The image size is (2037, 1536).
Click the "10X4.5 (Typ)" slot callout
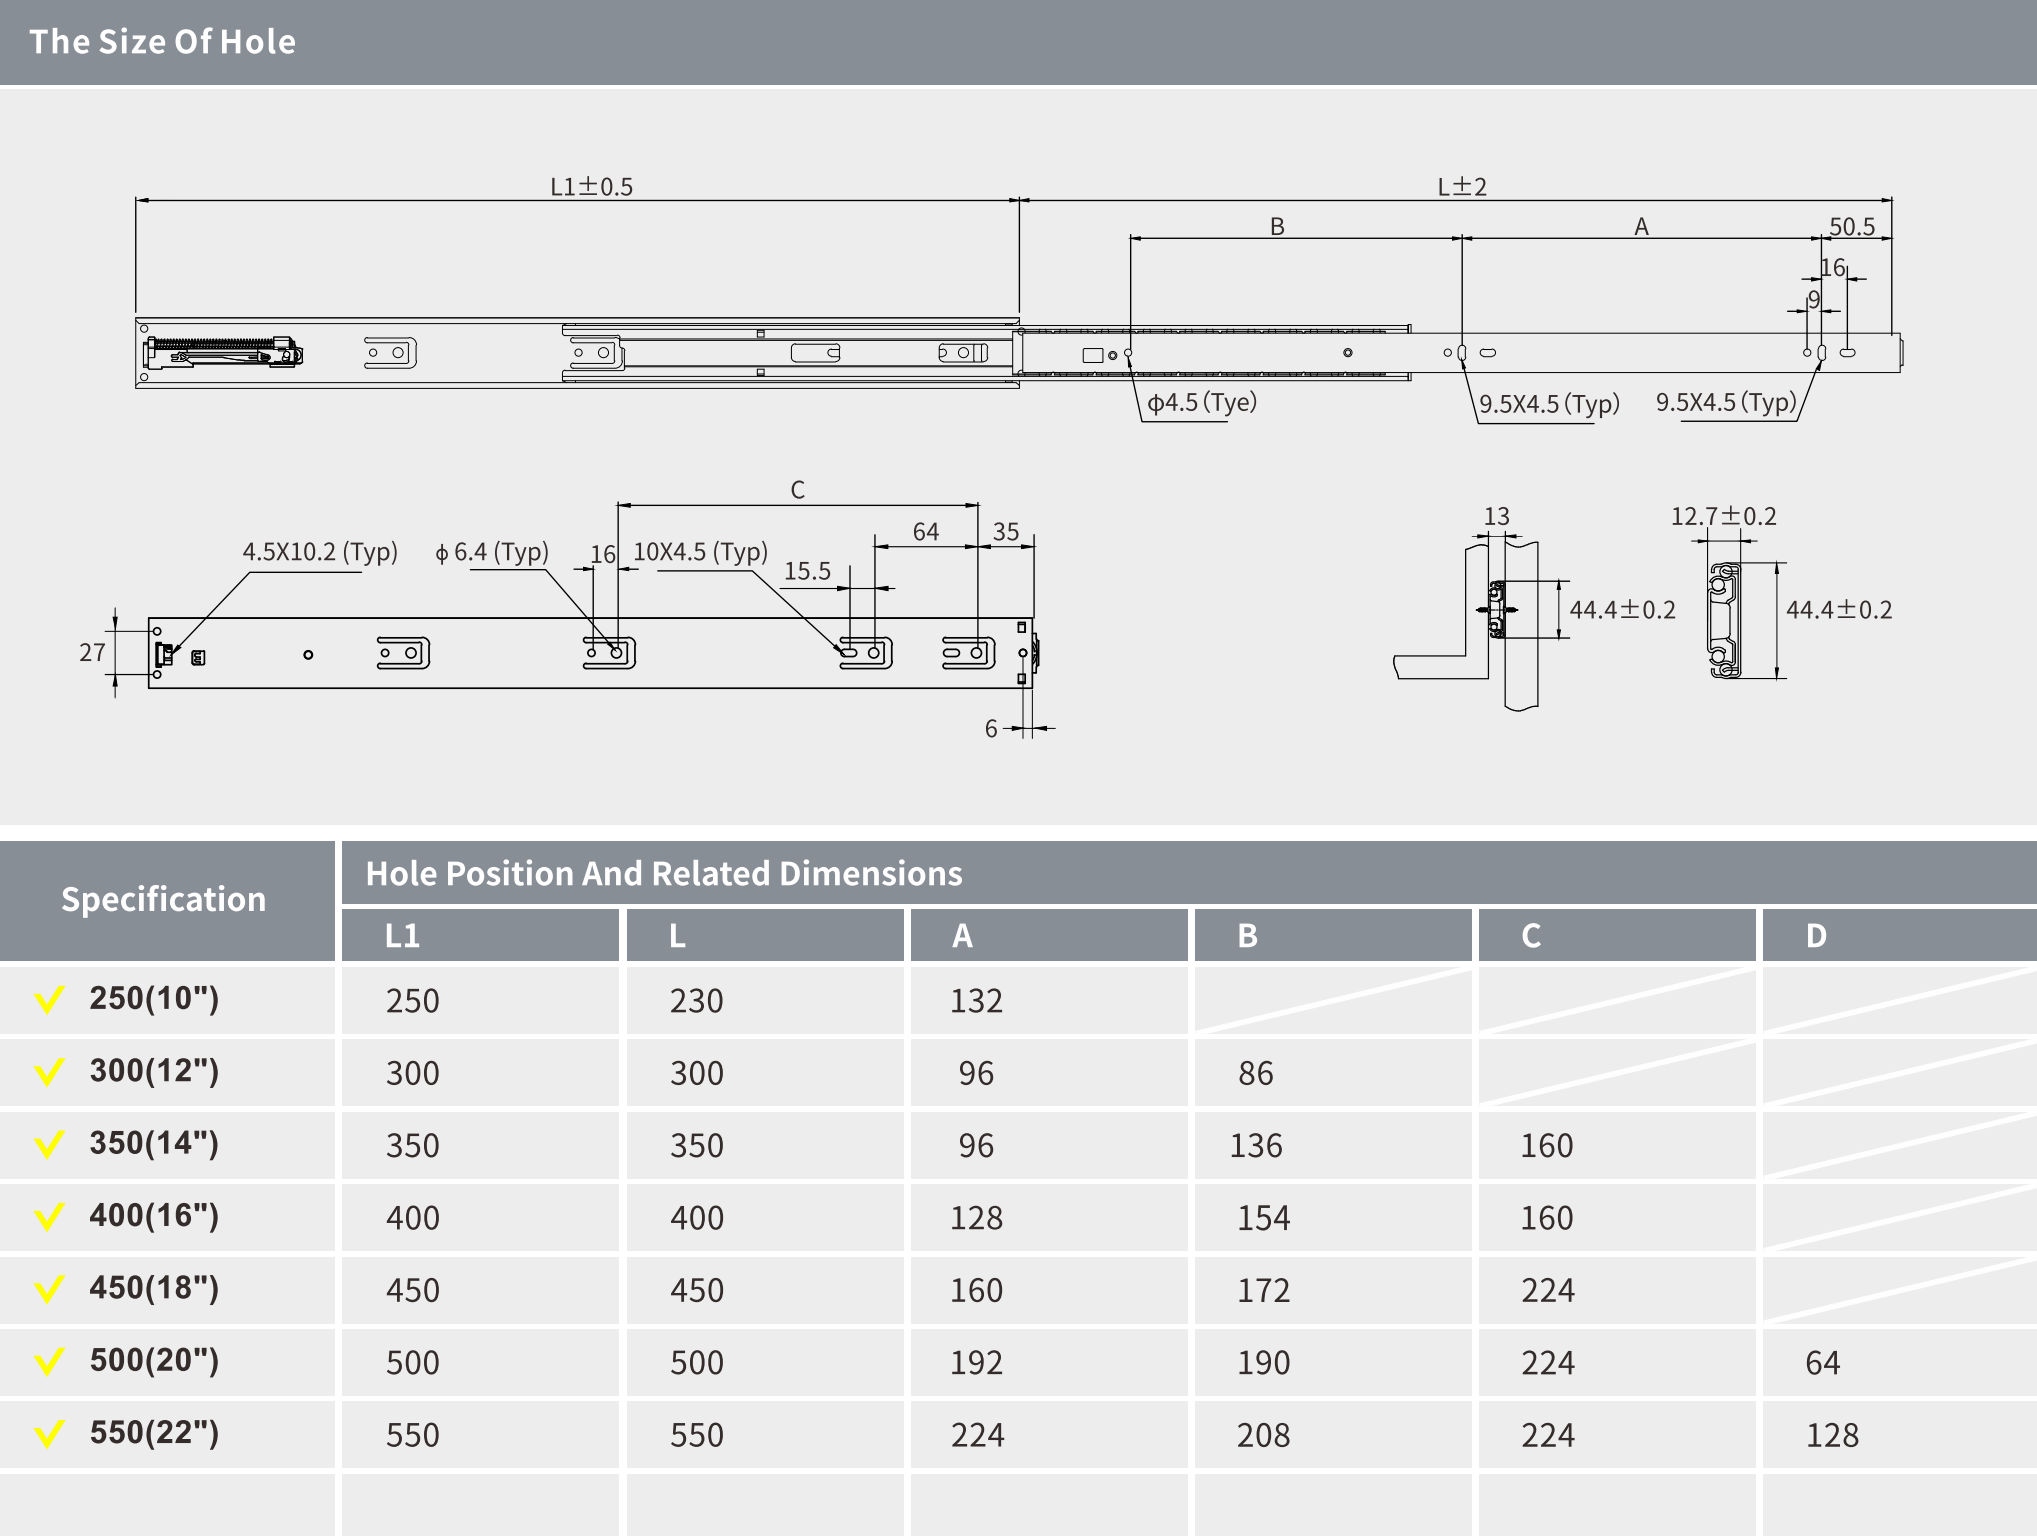700,552
